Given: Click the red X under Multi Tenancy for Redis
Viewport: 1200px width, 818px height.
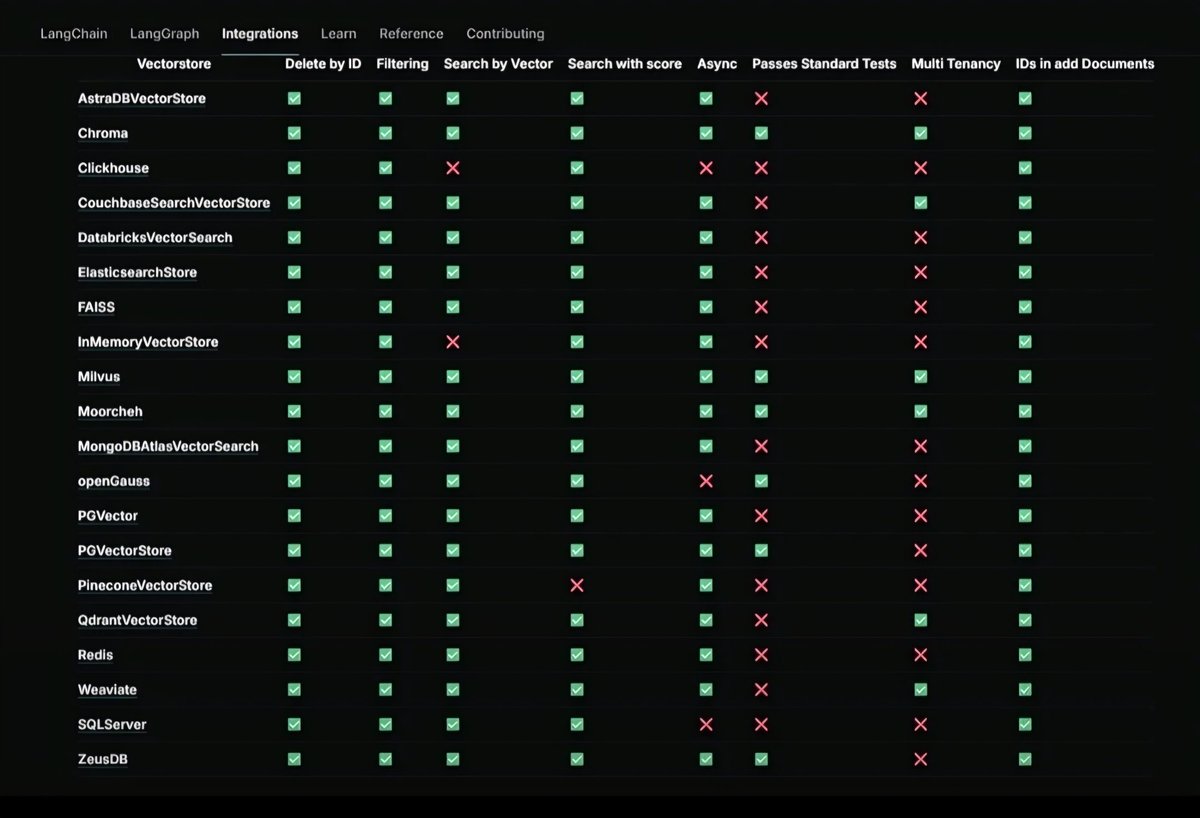Looking at the screenshot, I should point(920,655).
